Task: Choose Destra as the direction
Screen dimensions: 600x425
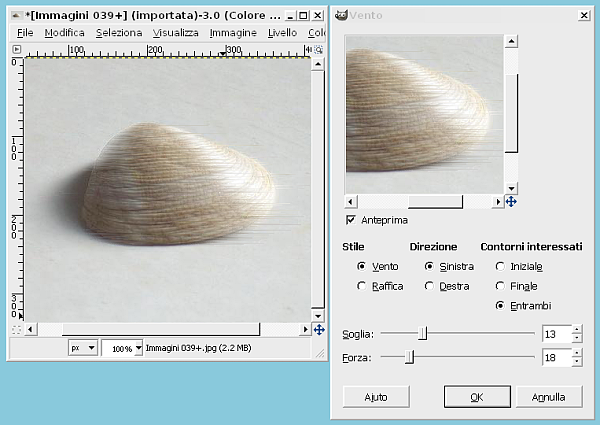Action: [430, 286]
